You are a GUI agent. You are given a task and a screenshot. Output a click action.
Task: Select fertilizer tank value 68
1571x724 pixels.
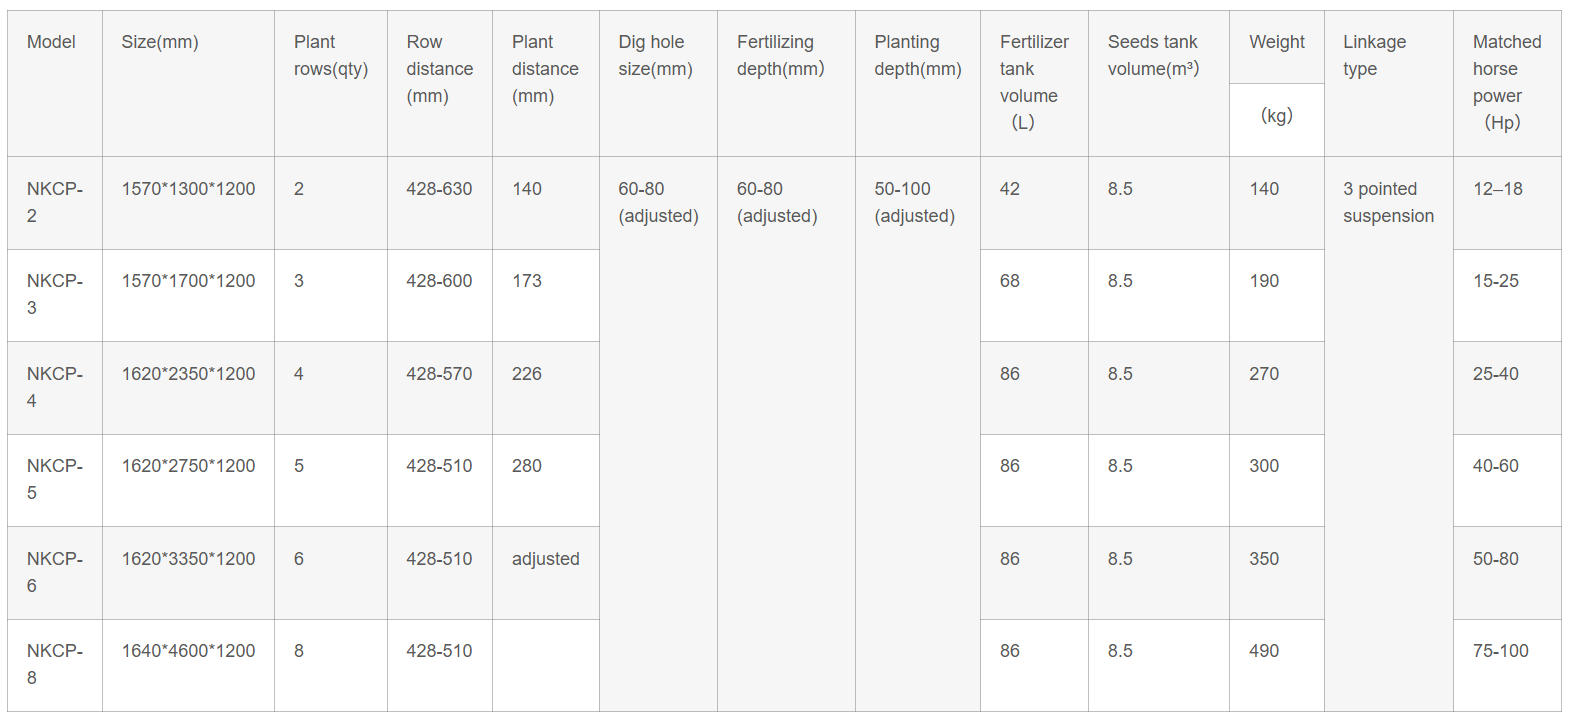click(1034, 296)
